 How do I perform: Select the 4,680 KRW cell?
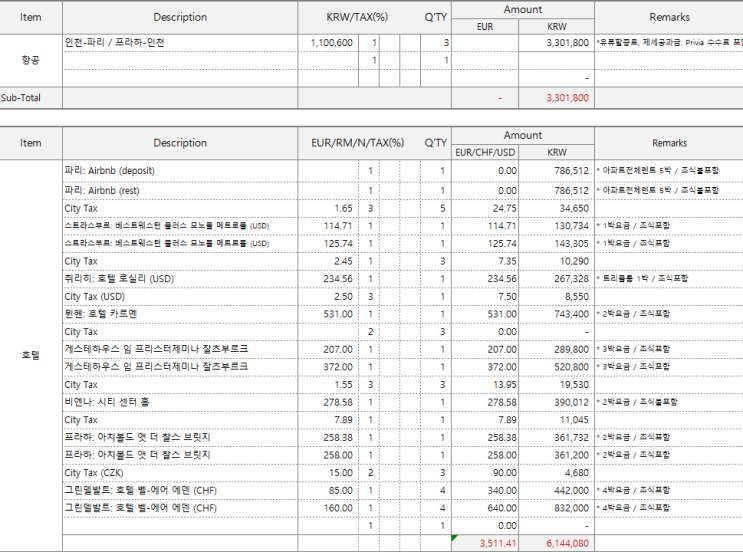point(556,473)
